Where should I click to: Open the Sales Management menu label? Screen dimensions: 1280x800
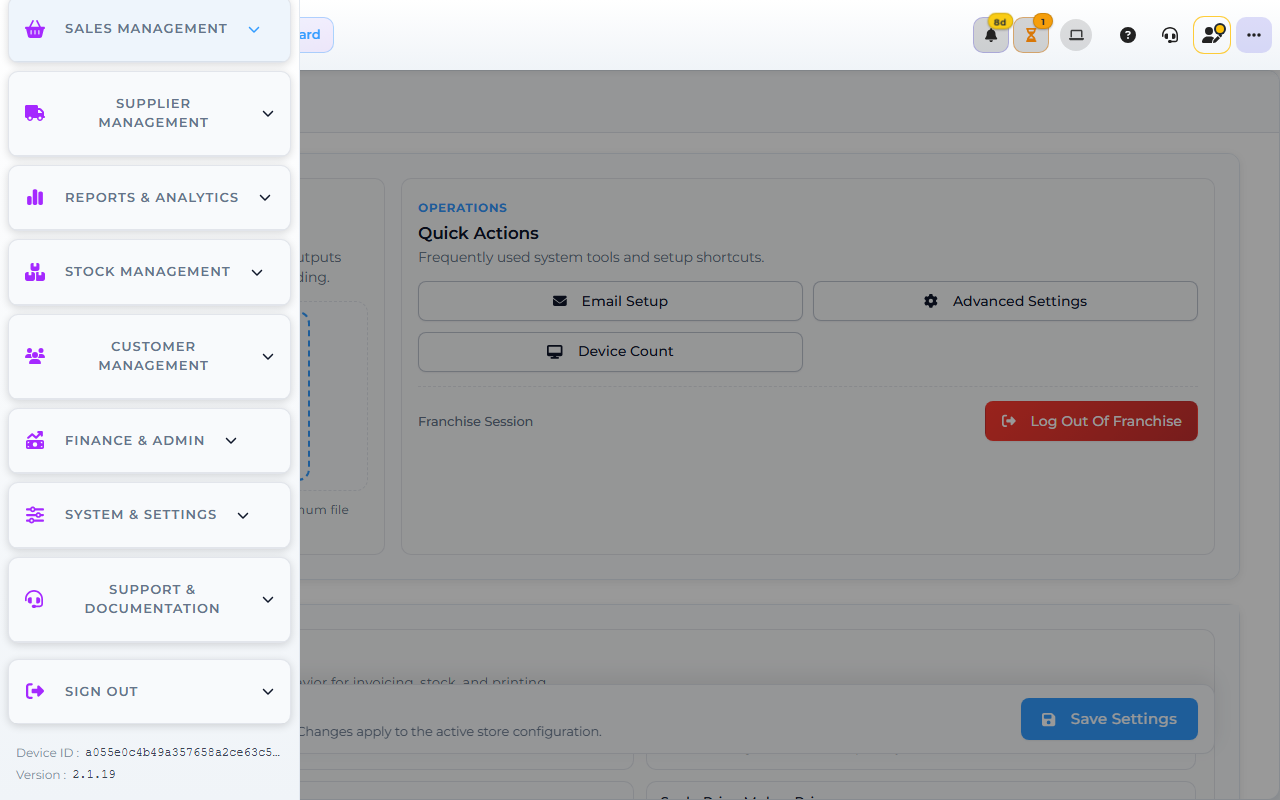click(146, 29)
